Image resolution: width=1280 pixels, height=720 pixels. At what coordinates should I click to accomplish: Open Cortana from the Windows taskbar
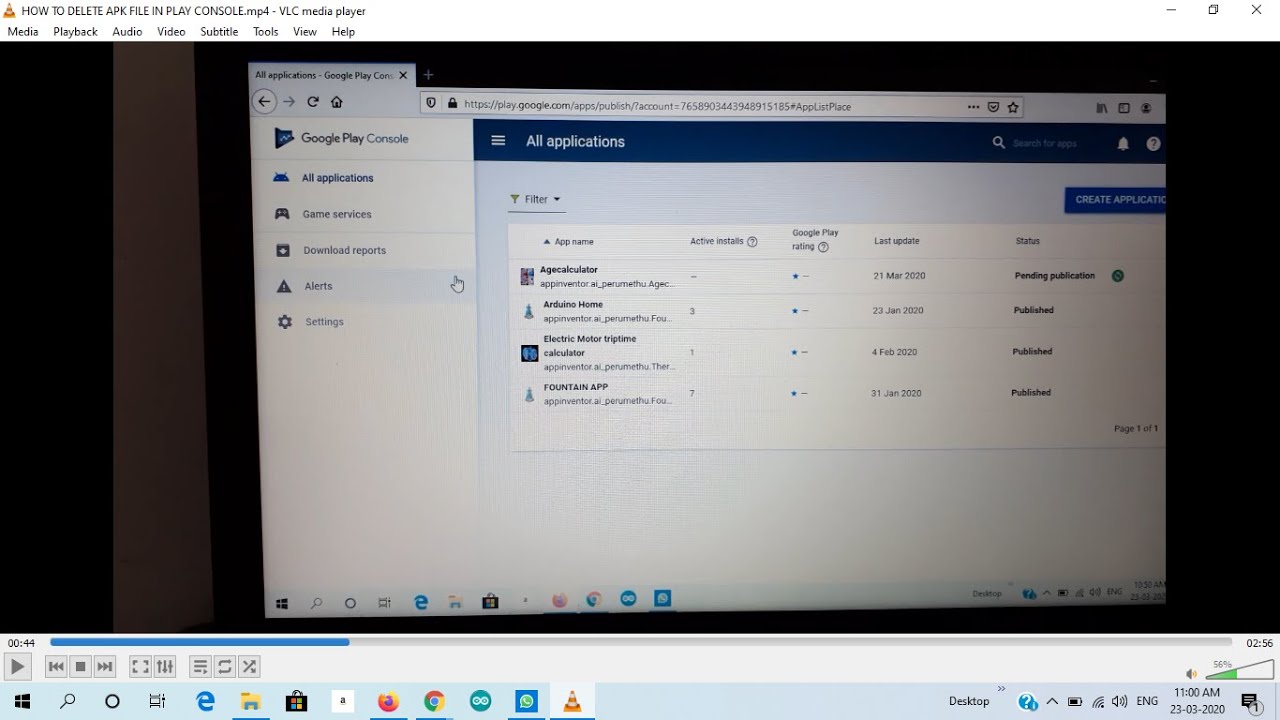click(x=112, y=701)
